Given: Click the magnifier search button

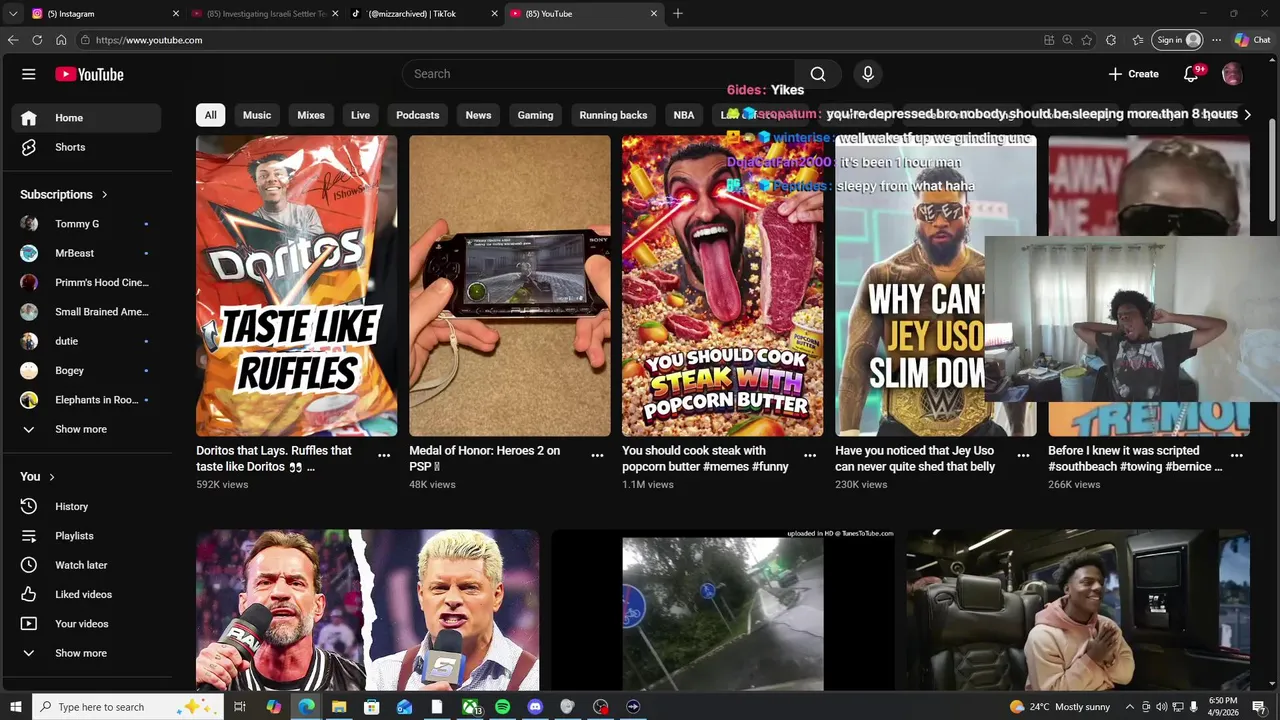Looking at the screenshot, I should tap(818, 74).
